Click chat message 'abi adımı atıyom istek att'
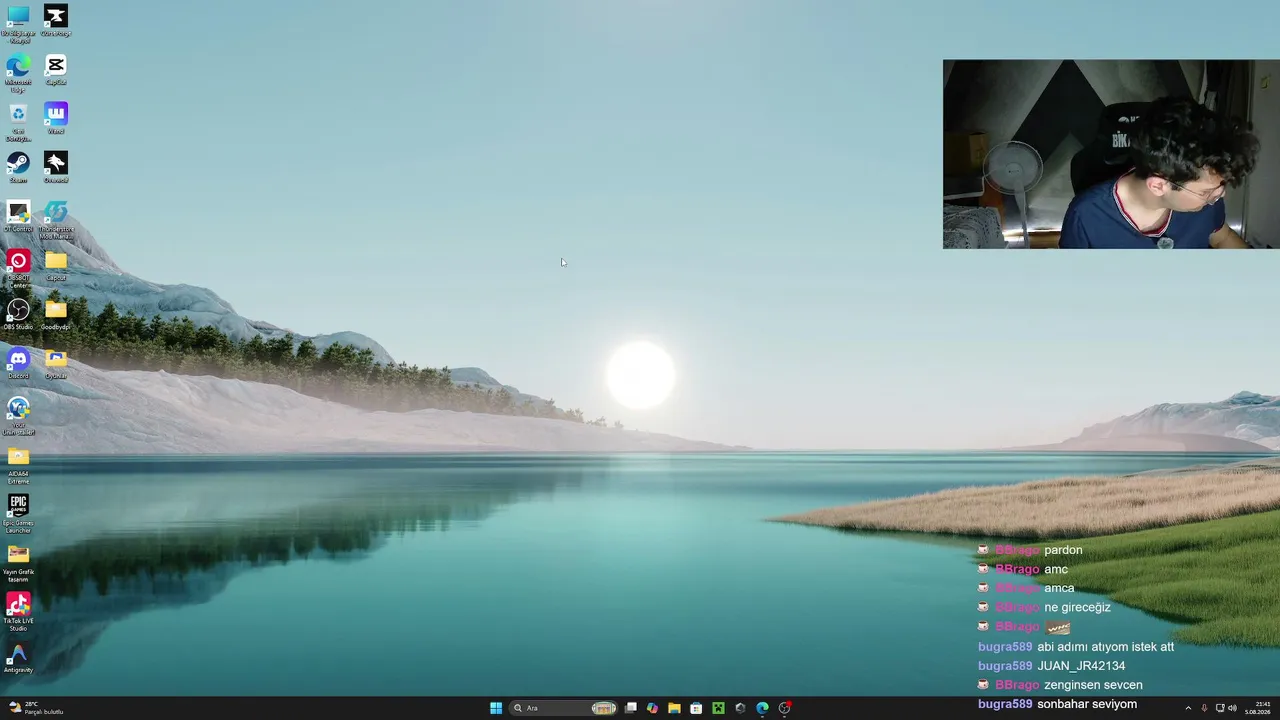The image size is (1280, 720). (x=1105, y=647)
